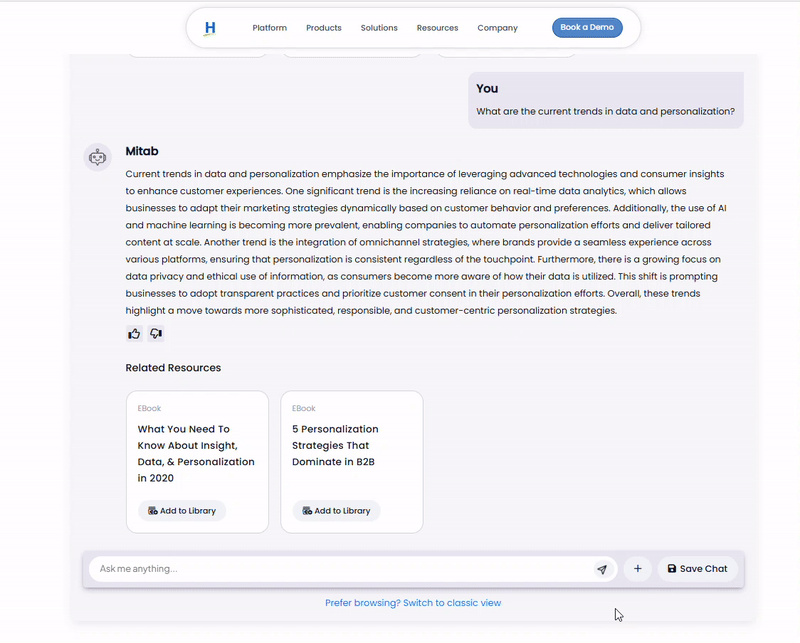
Task: Give the response a thumbs up
Action: pos(134,334)
